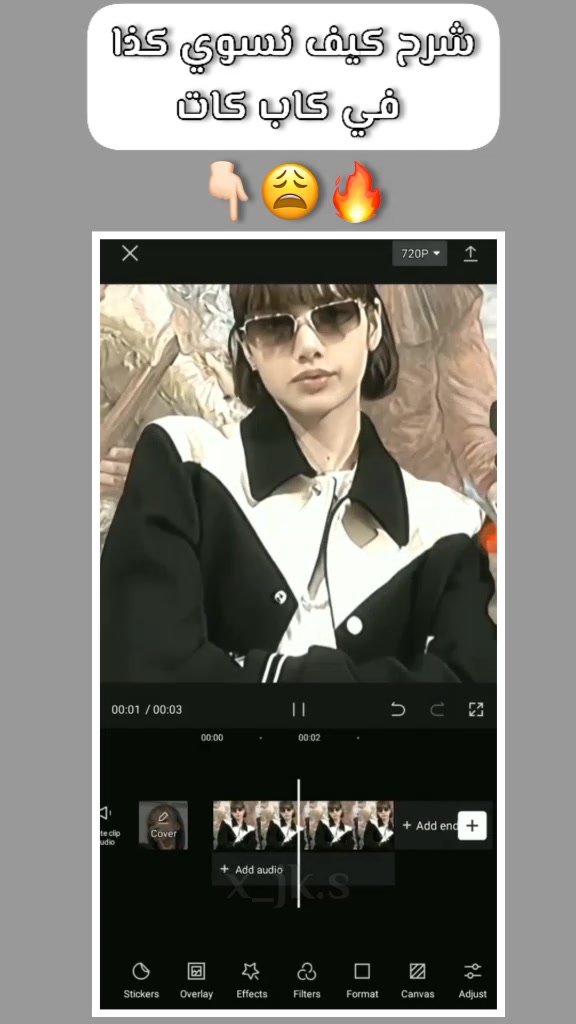The height and width of the screenshot is (1024, 576).
Task: Undo the last edit
Action: (398, 709)
